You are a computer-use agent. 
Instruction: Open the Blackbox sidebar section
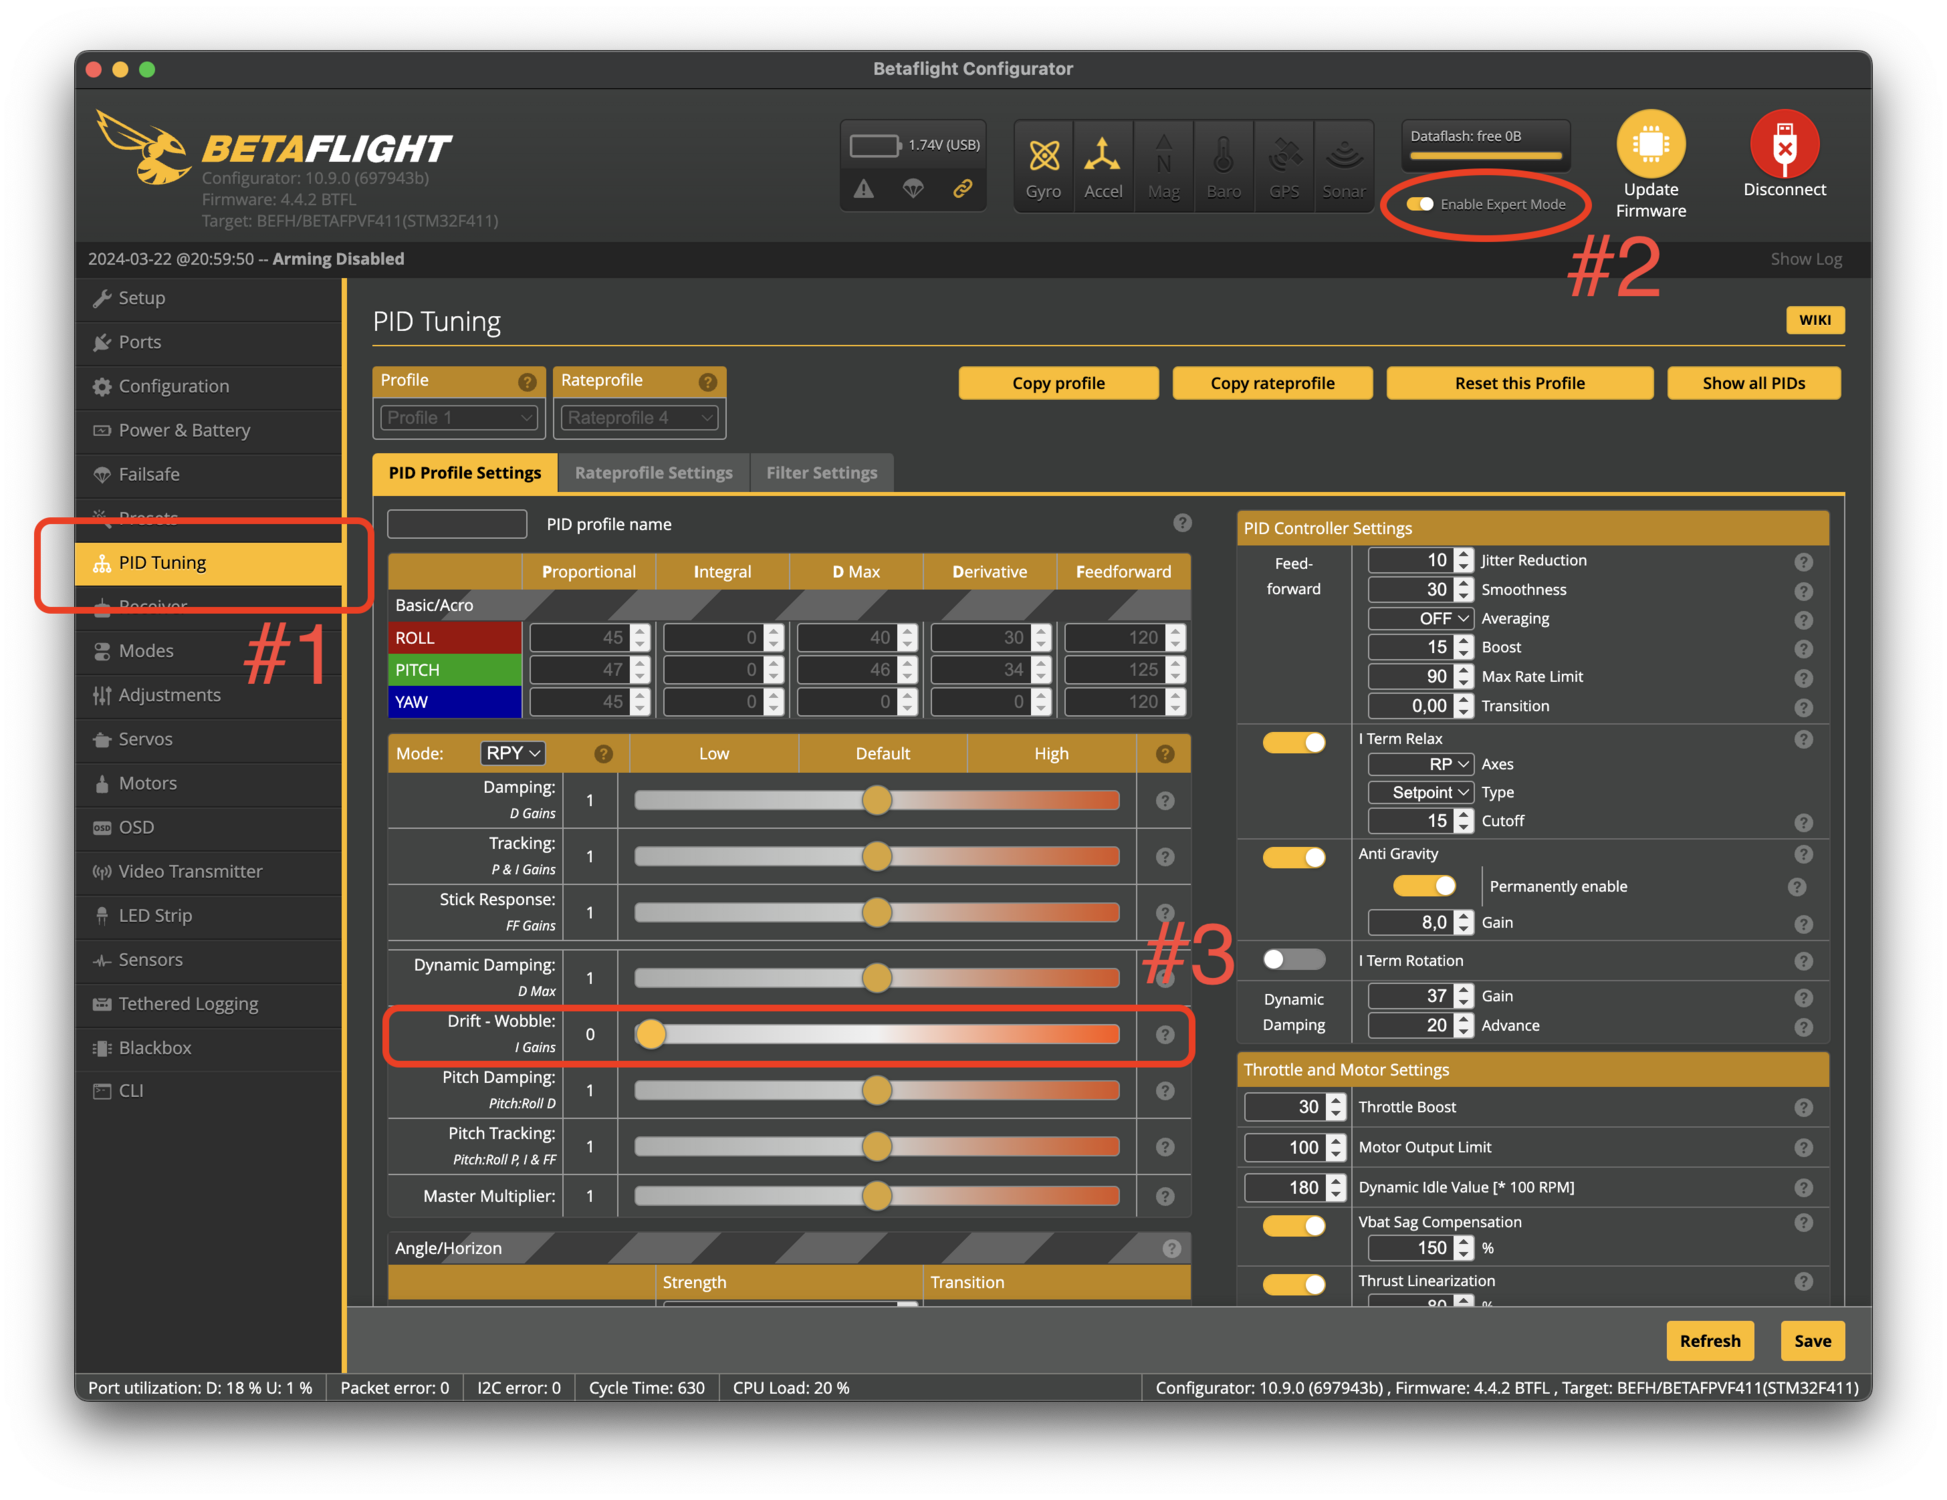point(209,1048)
